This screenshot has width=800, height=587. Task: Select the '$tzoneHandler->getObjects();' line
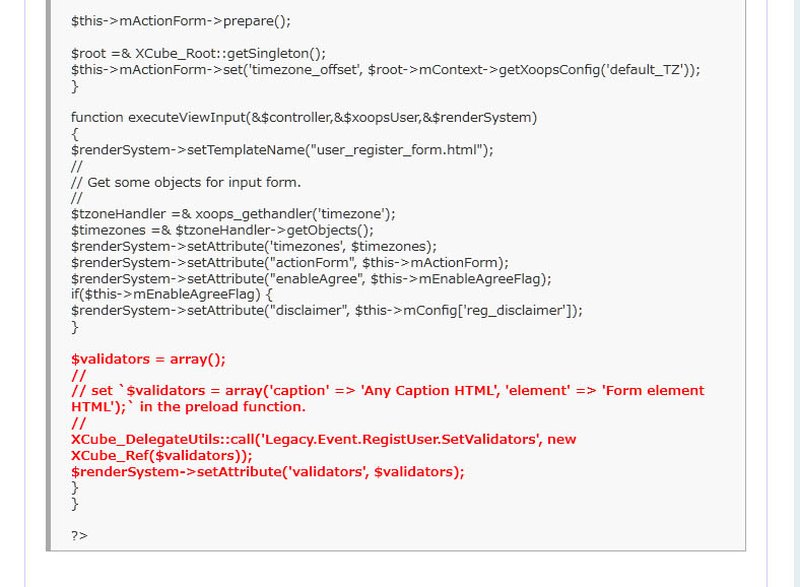click(x=222, y=231)
